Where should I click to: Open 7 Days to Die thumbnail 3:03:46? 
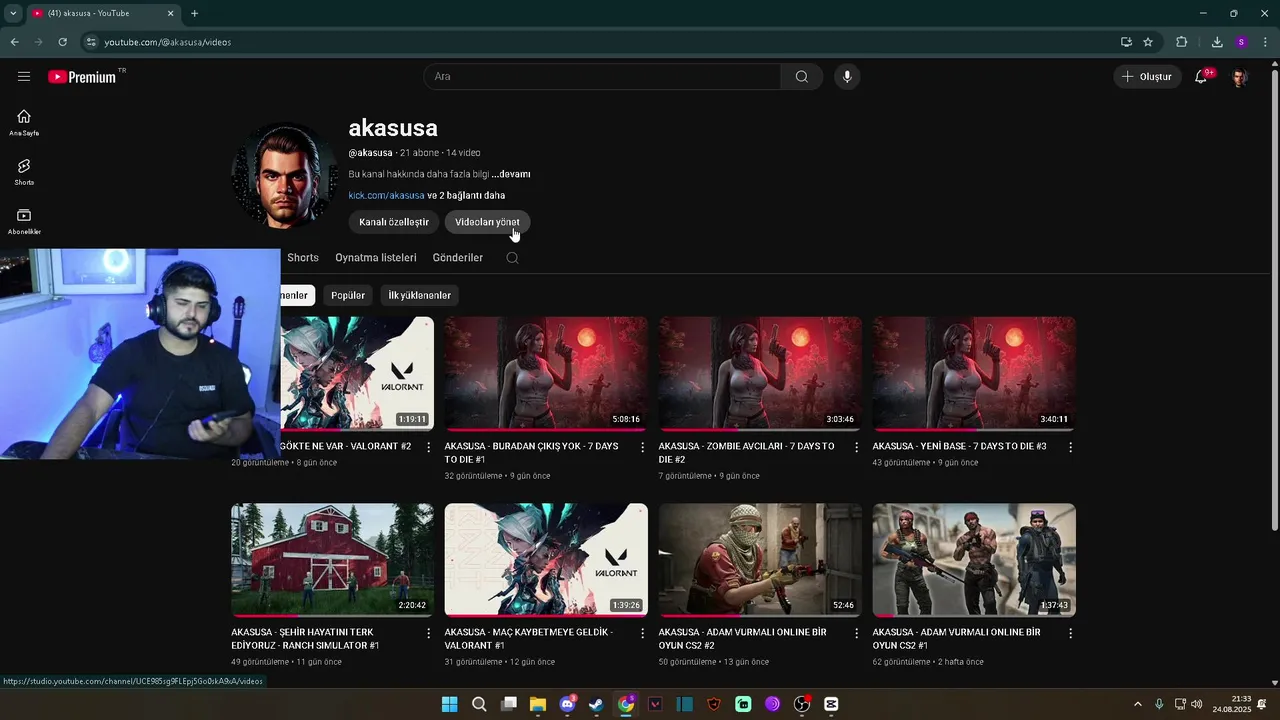pyautogui.click(x=760, y=374)
